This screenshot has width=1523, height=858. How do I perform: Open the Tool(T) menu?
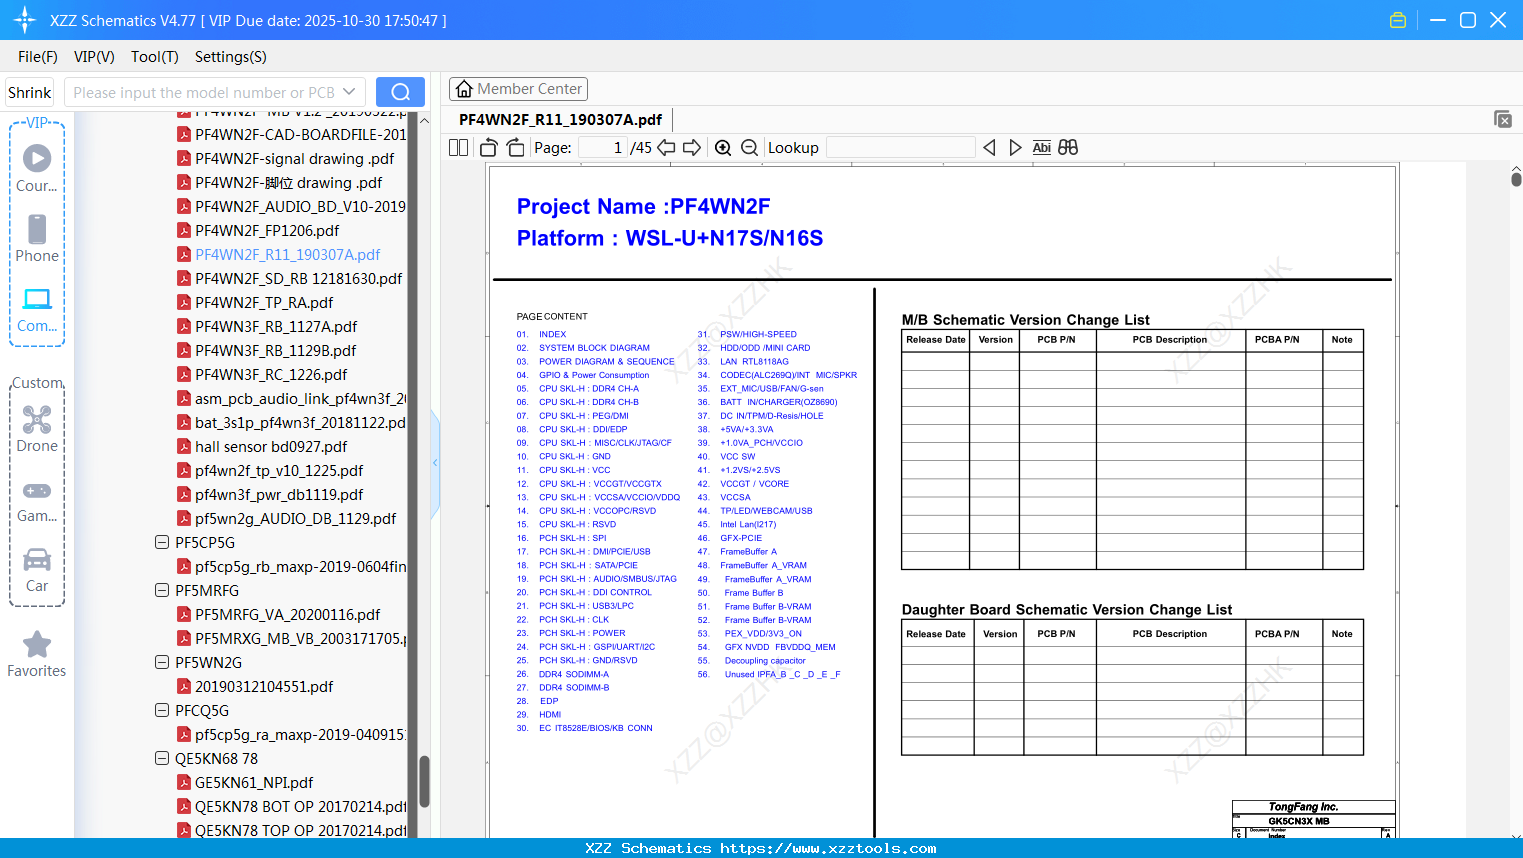(x=155, y=57)
